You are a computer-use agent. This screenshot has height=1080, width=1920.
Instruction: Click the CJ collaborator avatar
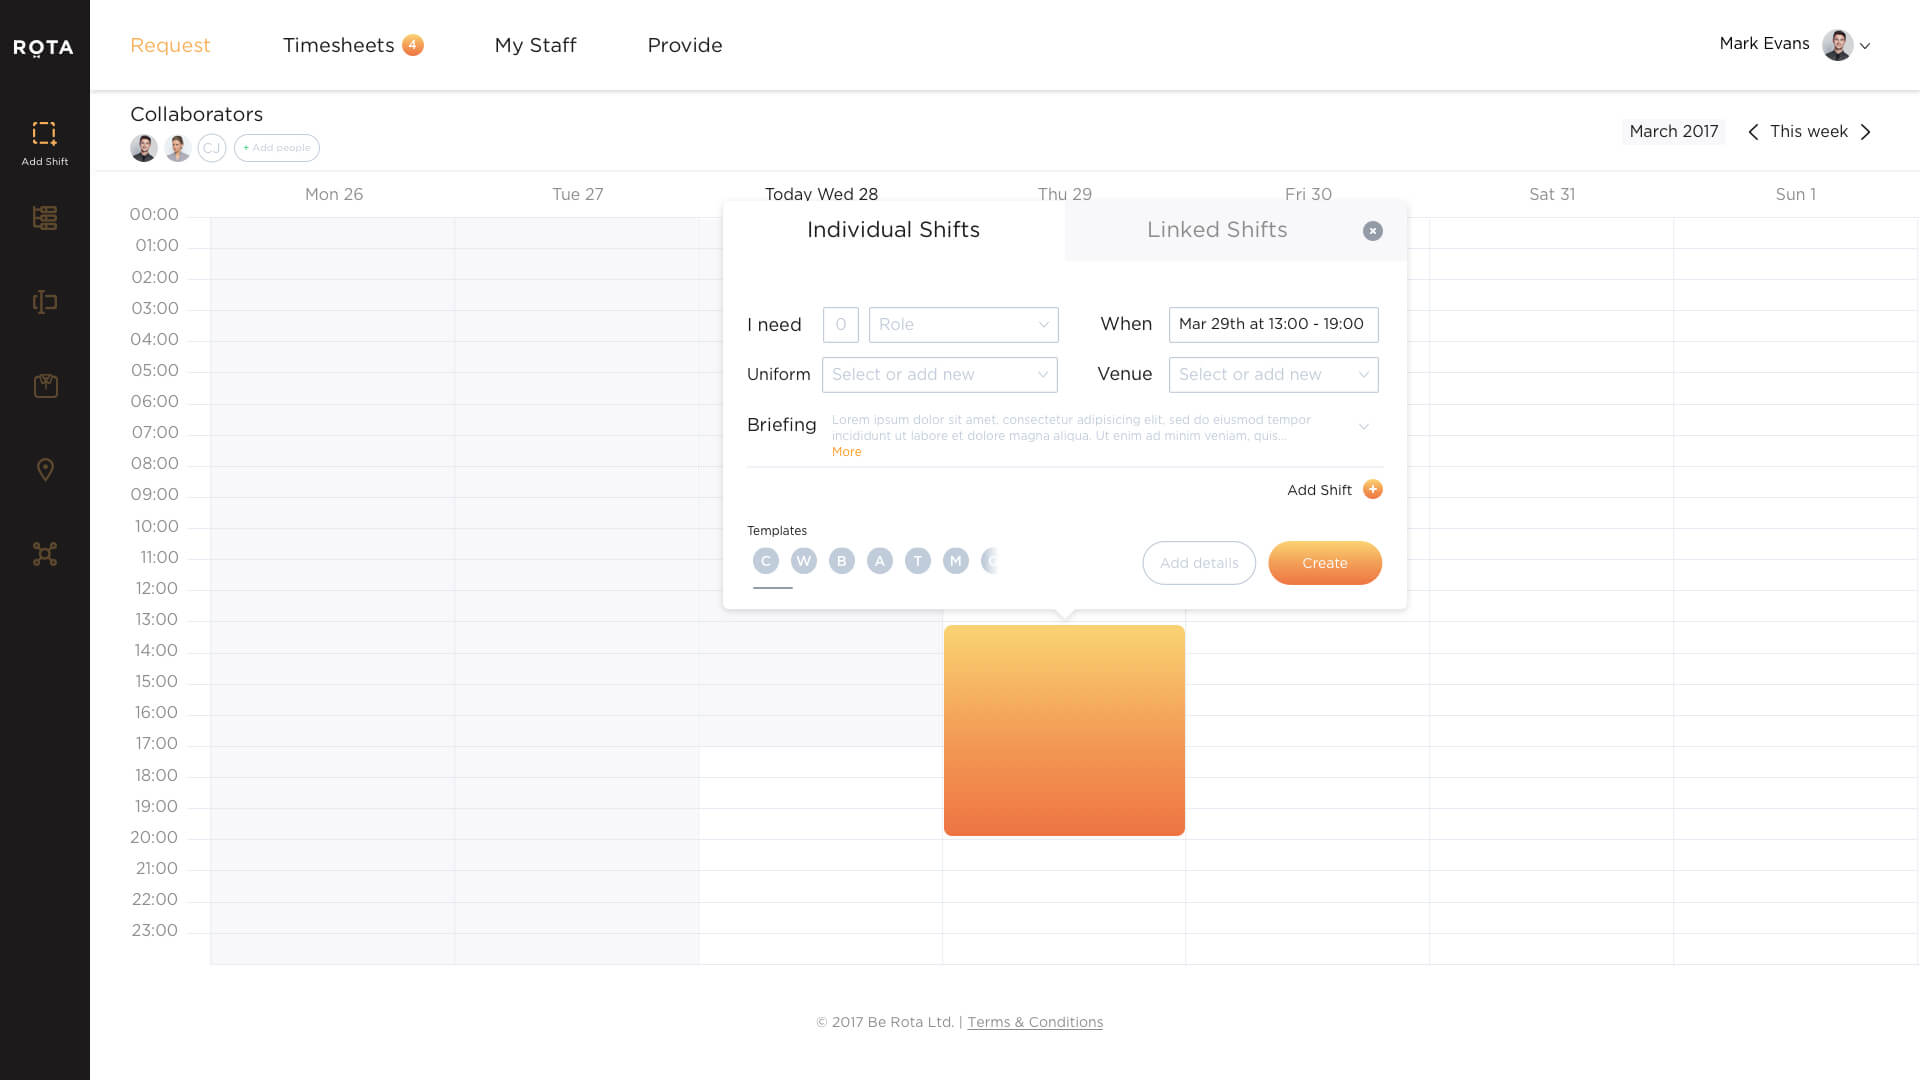point(212,148)
